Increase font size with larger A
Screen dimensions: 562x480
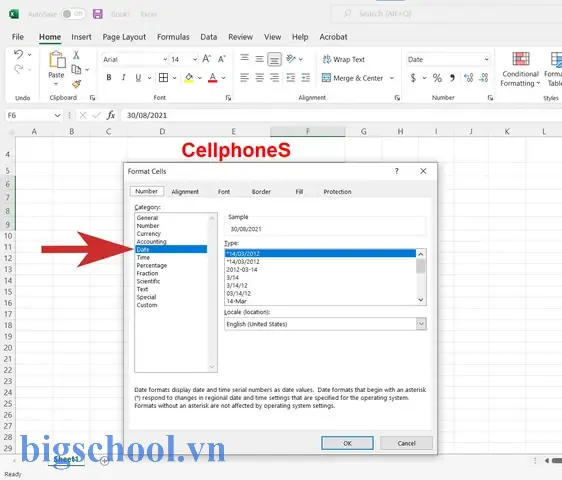point(207,59)
